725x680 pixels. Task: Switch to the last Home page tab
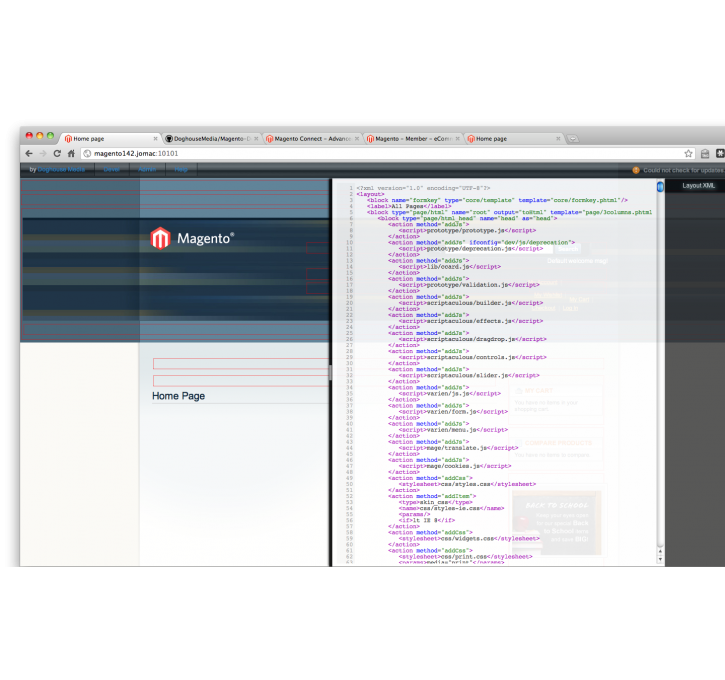click(x=514, y=139)
